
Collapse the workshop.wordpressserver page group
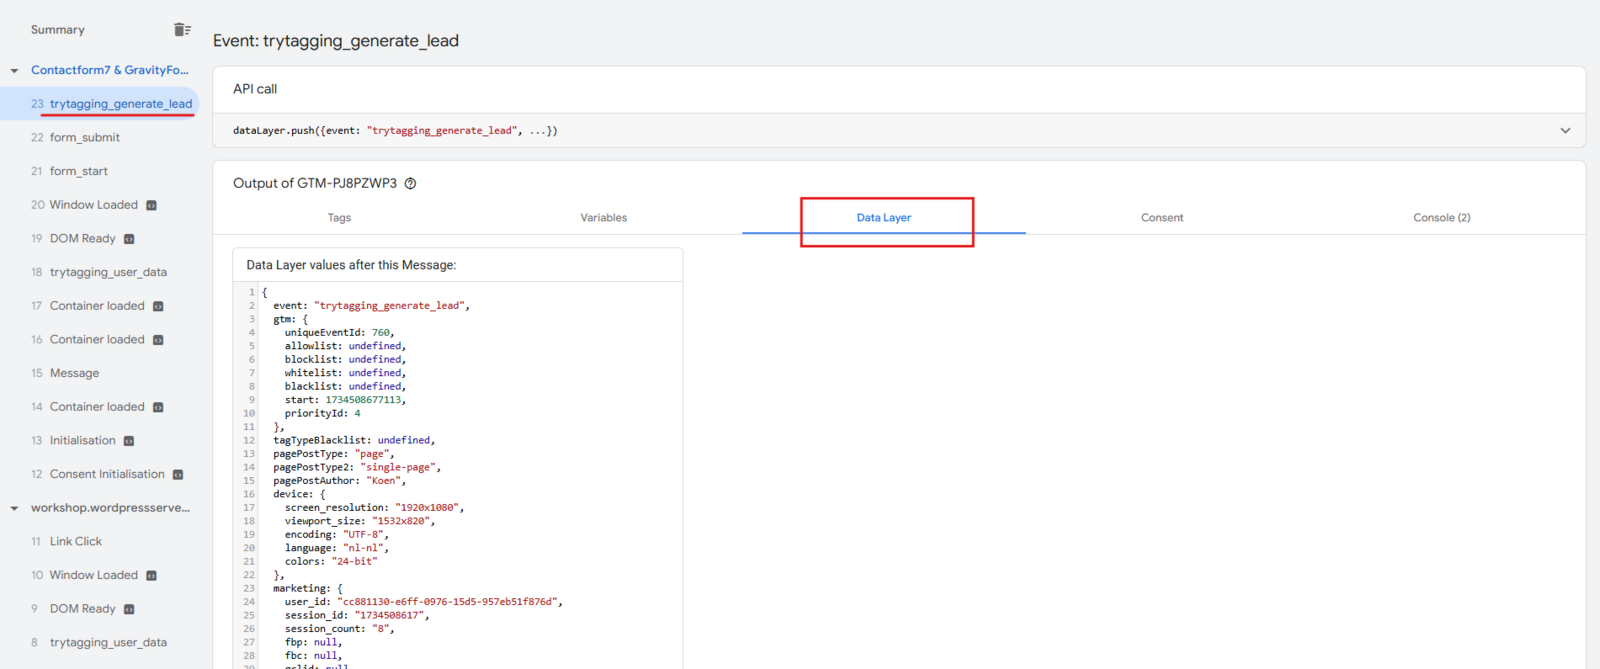14,509
